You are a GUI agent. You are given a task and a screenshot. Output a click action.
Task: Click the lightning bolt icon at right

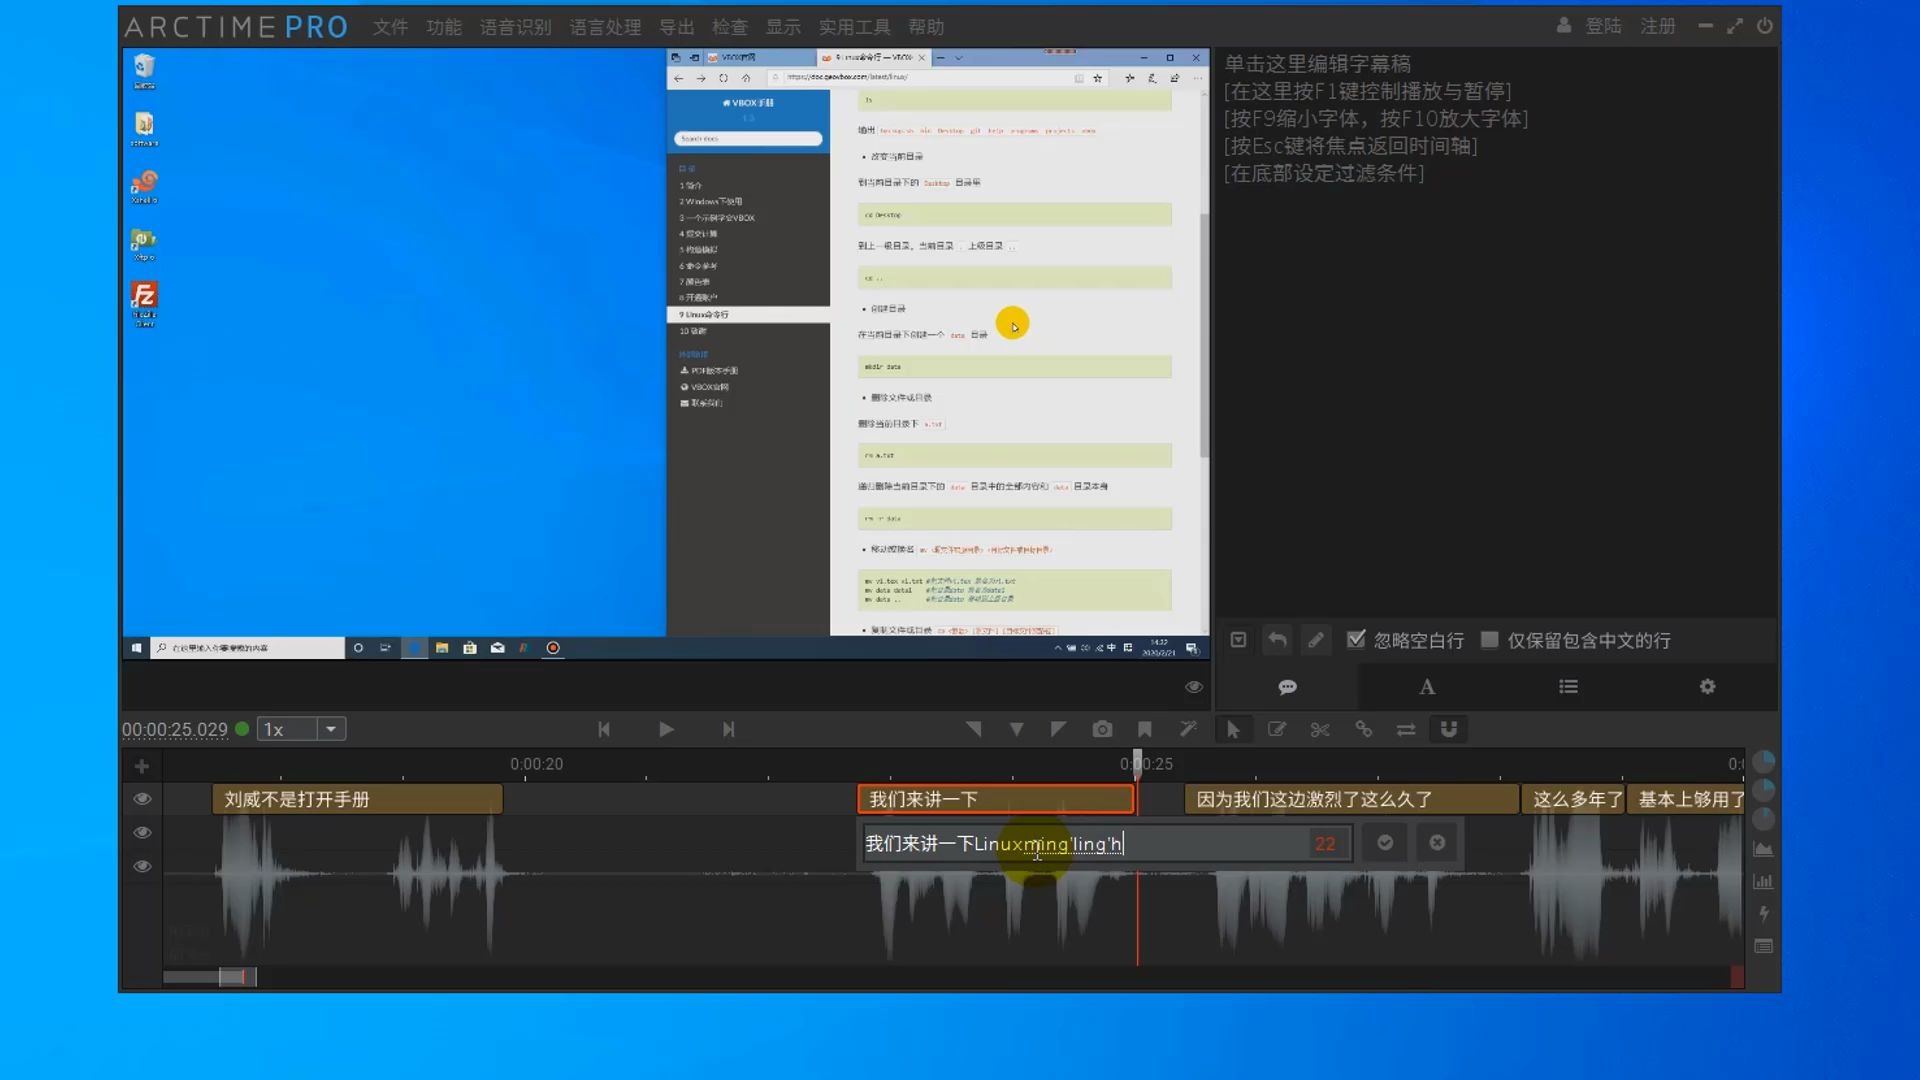1763,913
